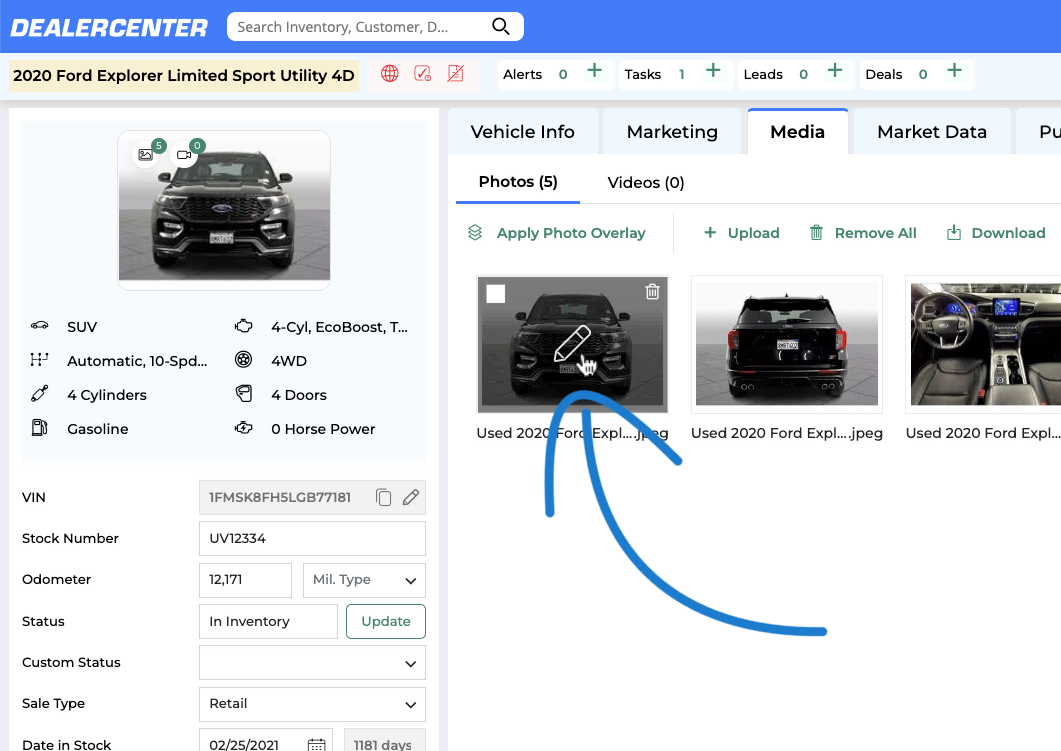Screen dimensions: 1061x751
Task: Click the Download label
Action: click(x=1008, y=233)
